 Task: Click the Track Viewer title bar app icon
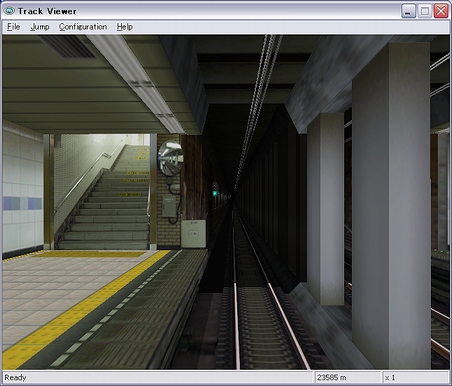(9, 11)
